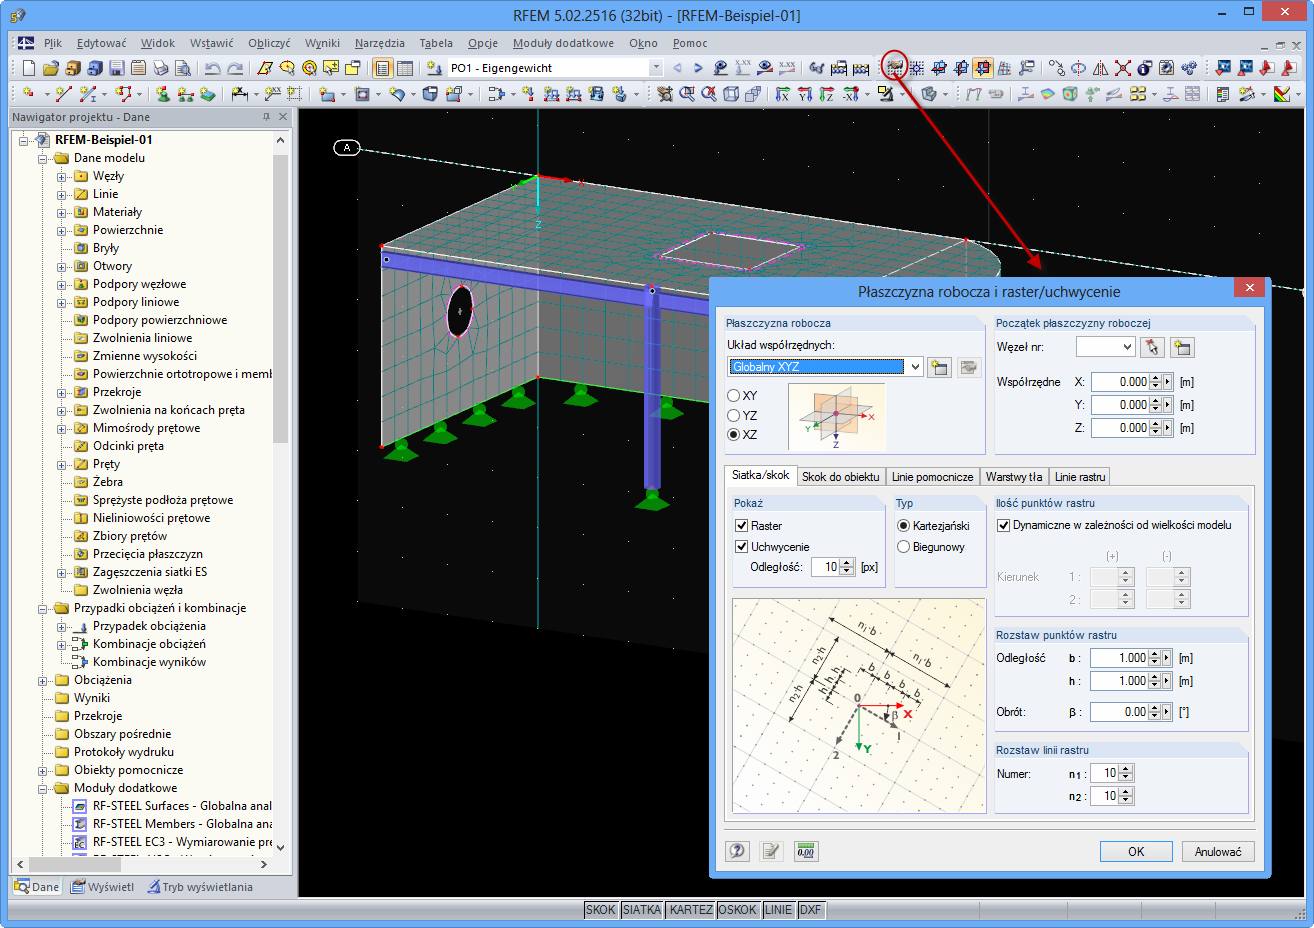Select the XZ work plane radio
This screenshot has height=928, width=1314.
pos(733,435)
